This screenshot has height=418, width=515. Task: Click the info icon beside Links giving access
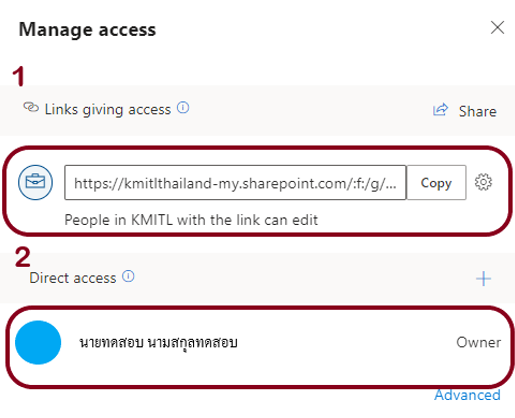click(183, 108)
